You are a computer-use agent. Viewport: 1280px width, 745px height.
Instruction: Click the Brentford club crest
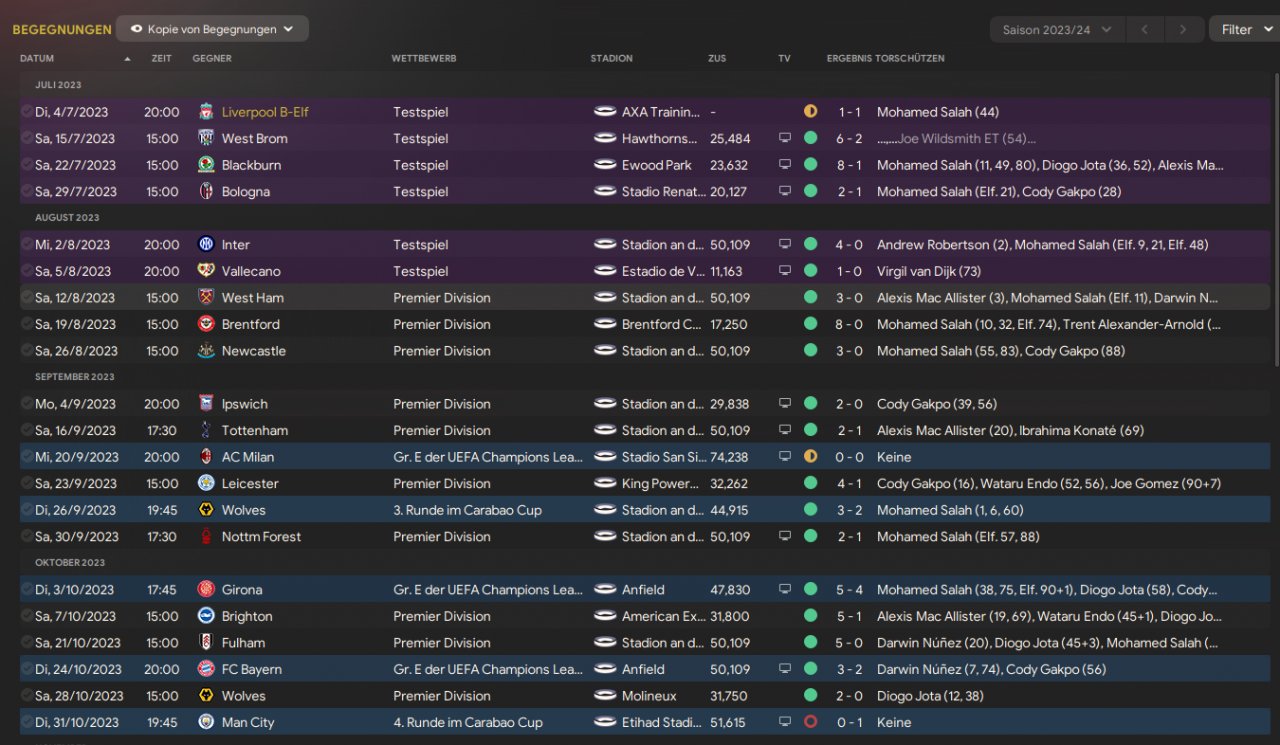pyautogui.click(x=206, y=324)
